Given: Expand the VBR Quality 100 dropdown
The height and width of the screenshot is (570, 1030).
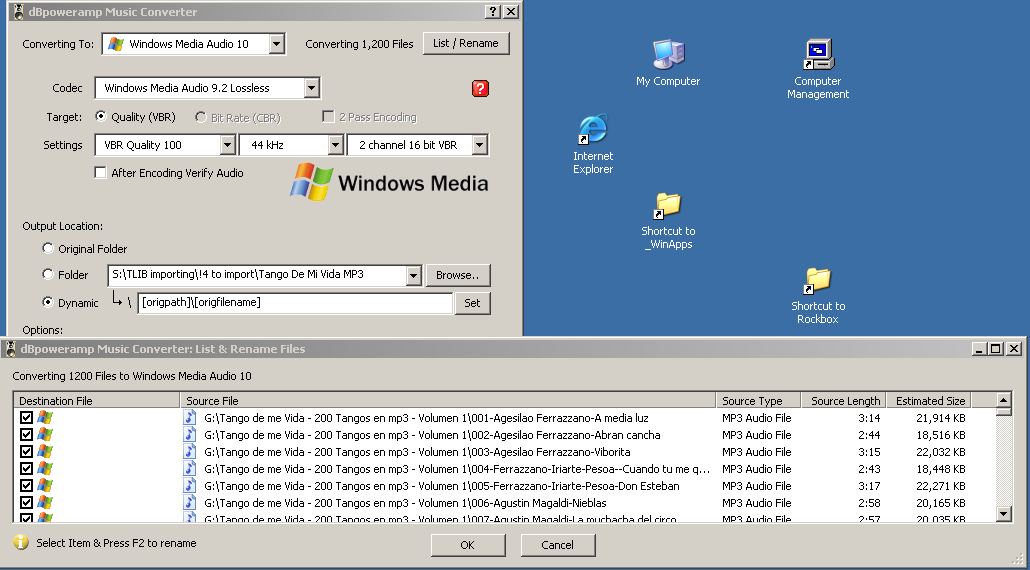Looking at the screenshot, I should [227, 145].
